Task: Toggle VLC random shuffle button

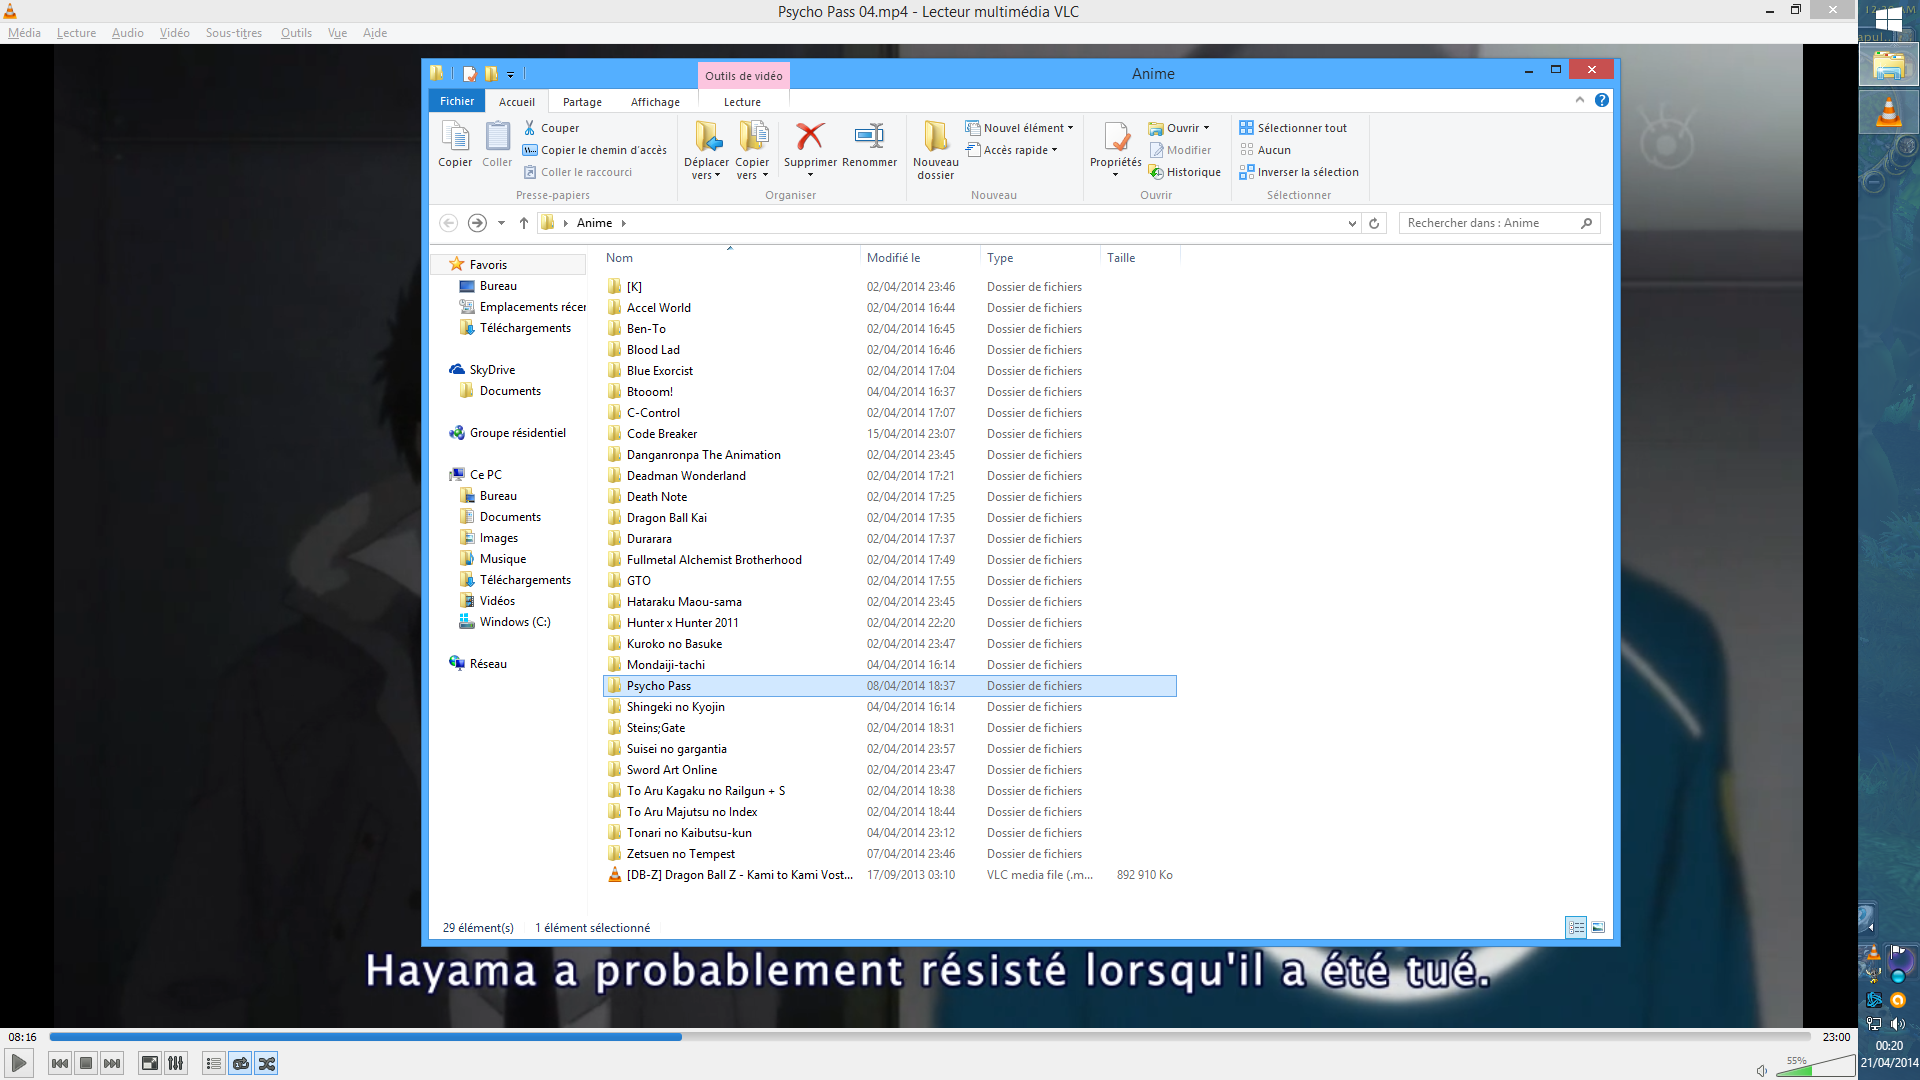Action: (x=266, y=1063)
